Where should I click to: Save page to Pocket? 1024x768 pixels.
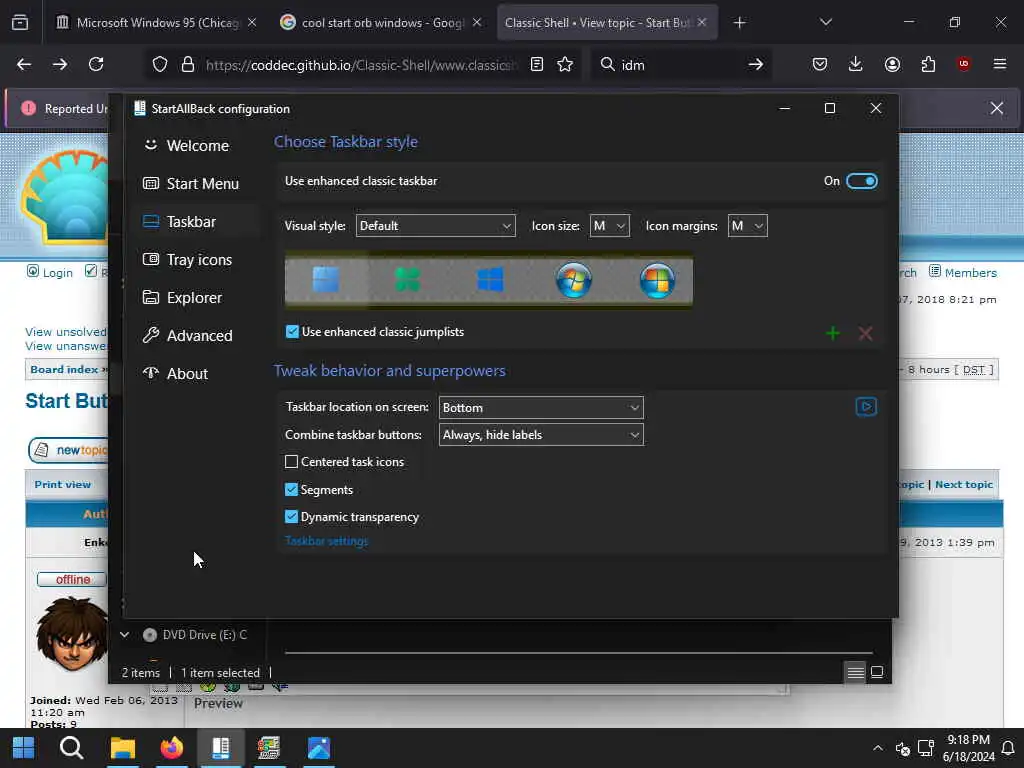click(820, 64)
